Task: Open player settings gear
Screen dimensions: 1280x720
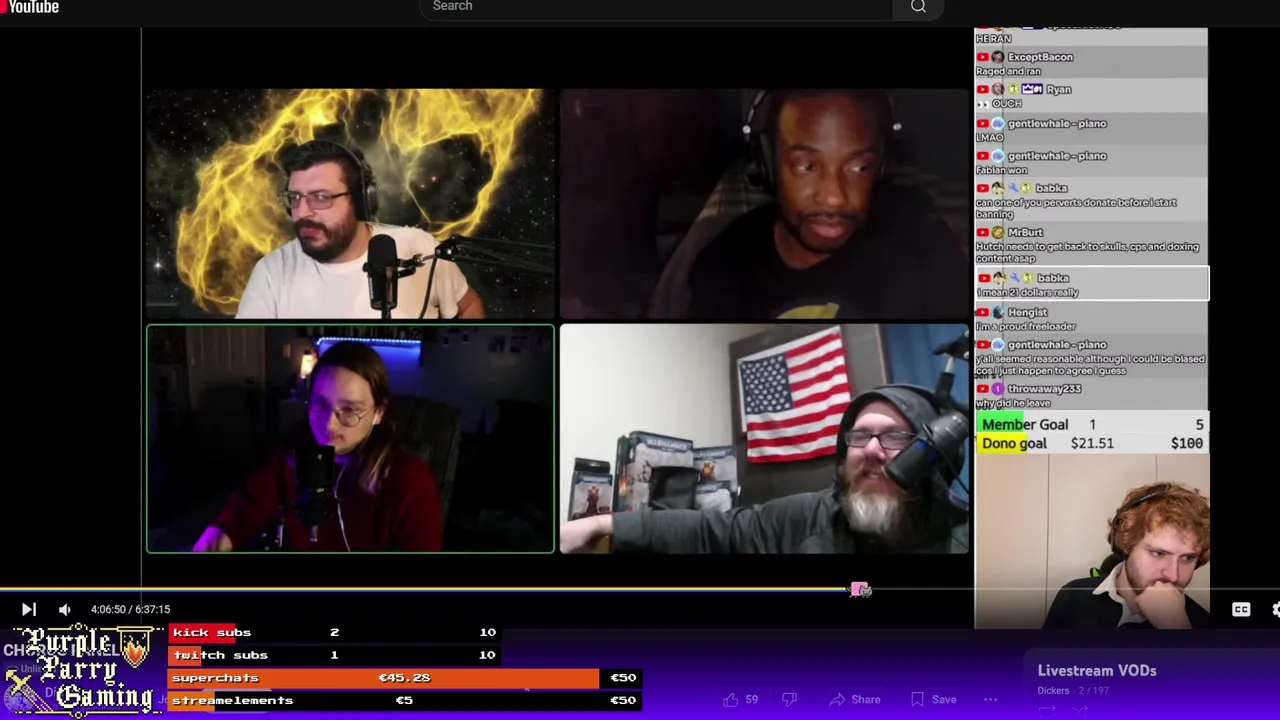Action: 1275,609
